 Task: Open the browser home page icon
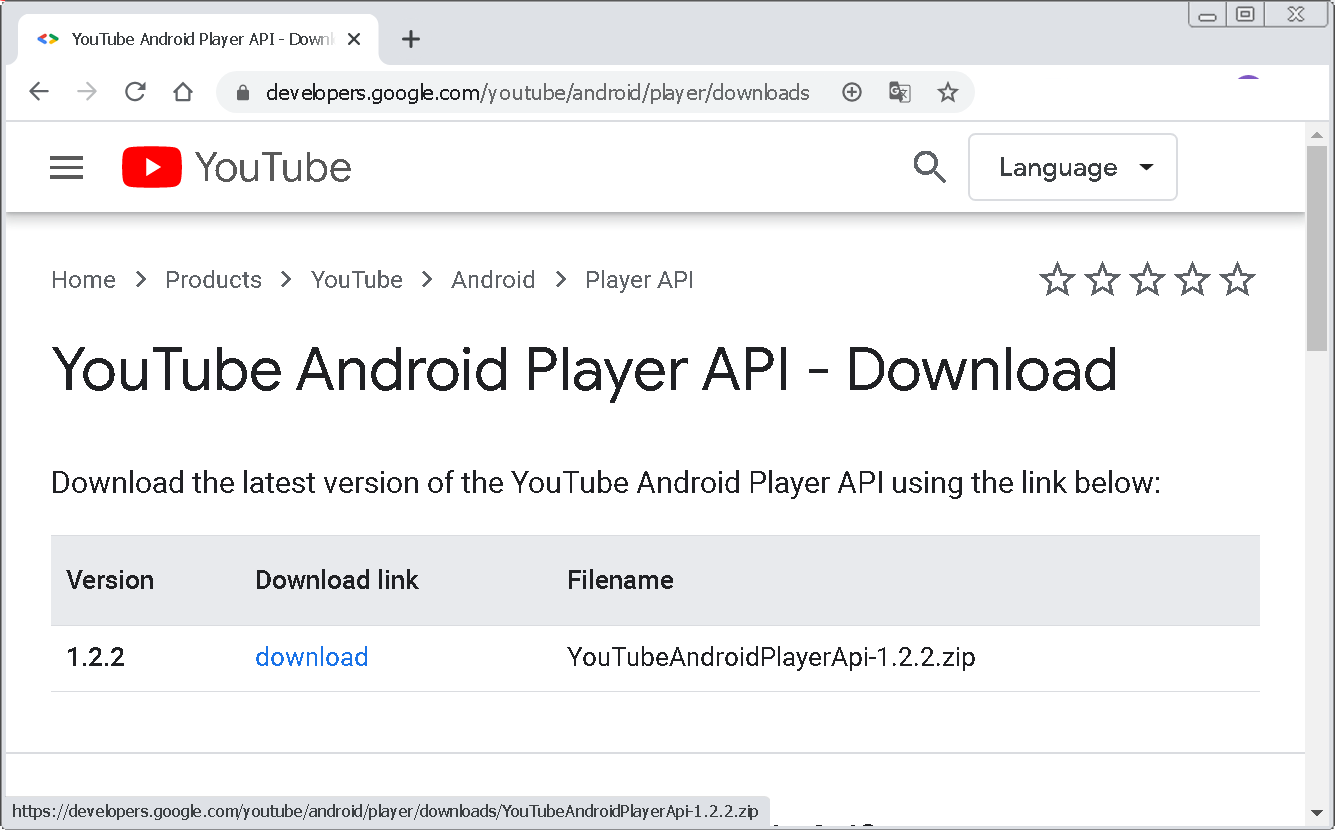[x=183, y=92]
